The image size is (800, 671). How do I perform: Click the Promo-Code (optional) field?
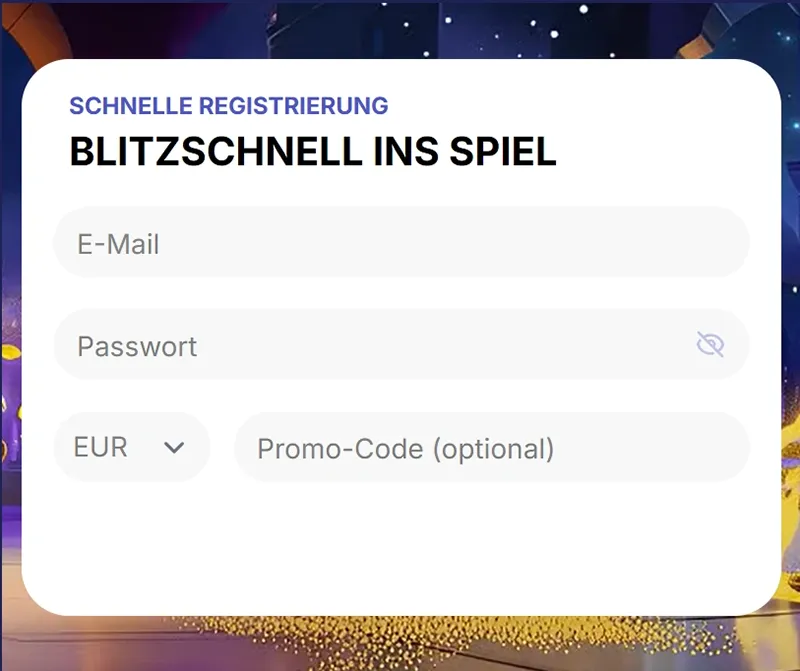click(491, 447)
